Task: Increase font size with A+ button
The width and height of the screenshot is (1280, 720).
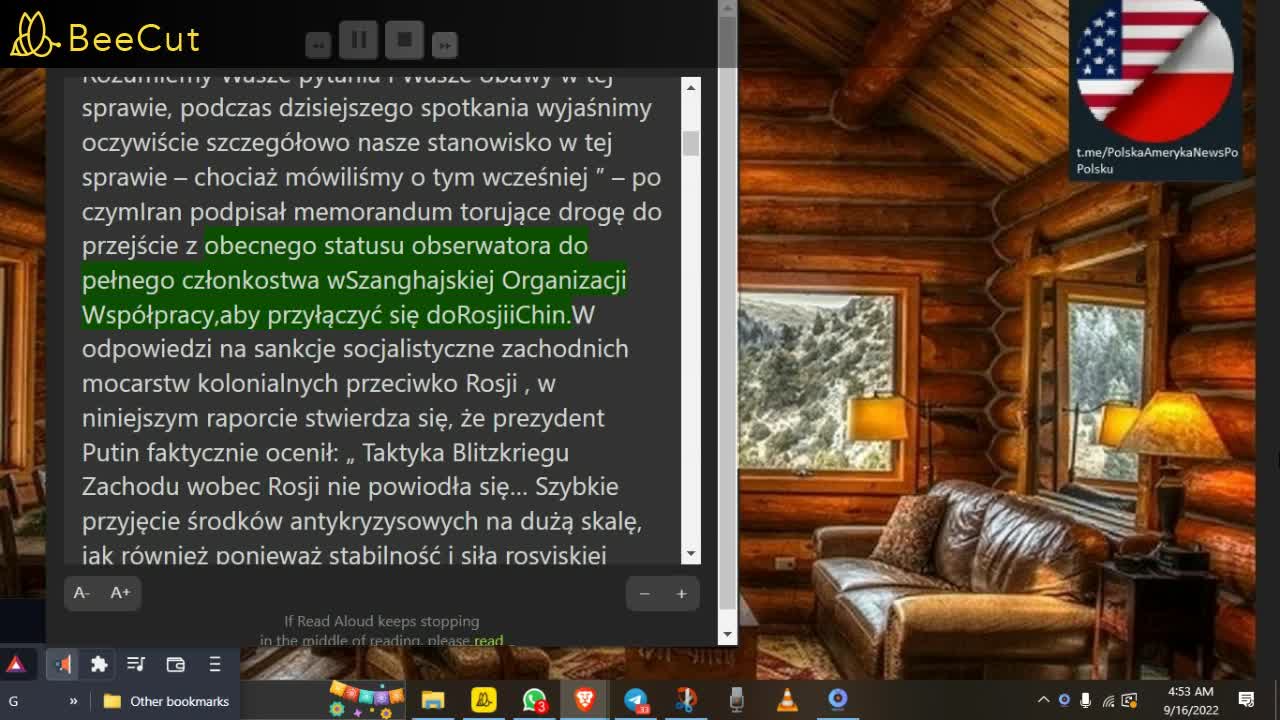Action: click(120, 593)
